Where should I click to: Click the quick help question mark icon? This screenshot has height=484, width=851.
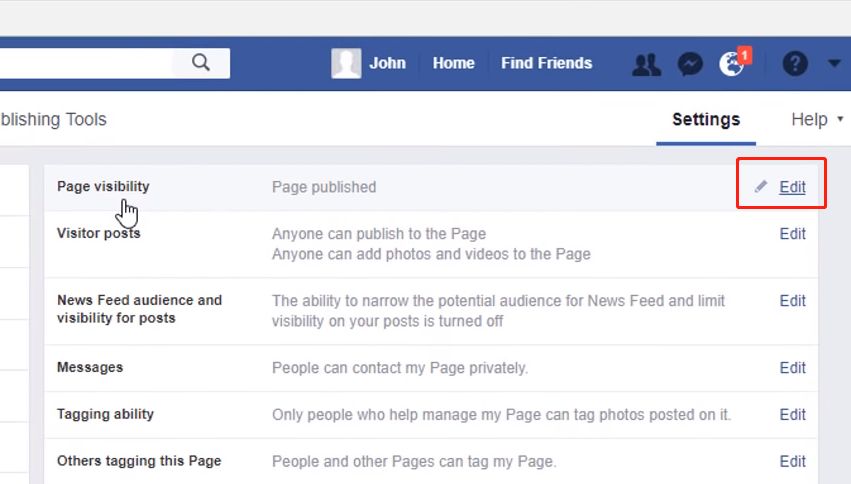pos(795,64)
